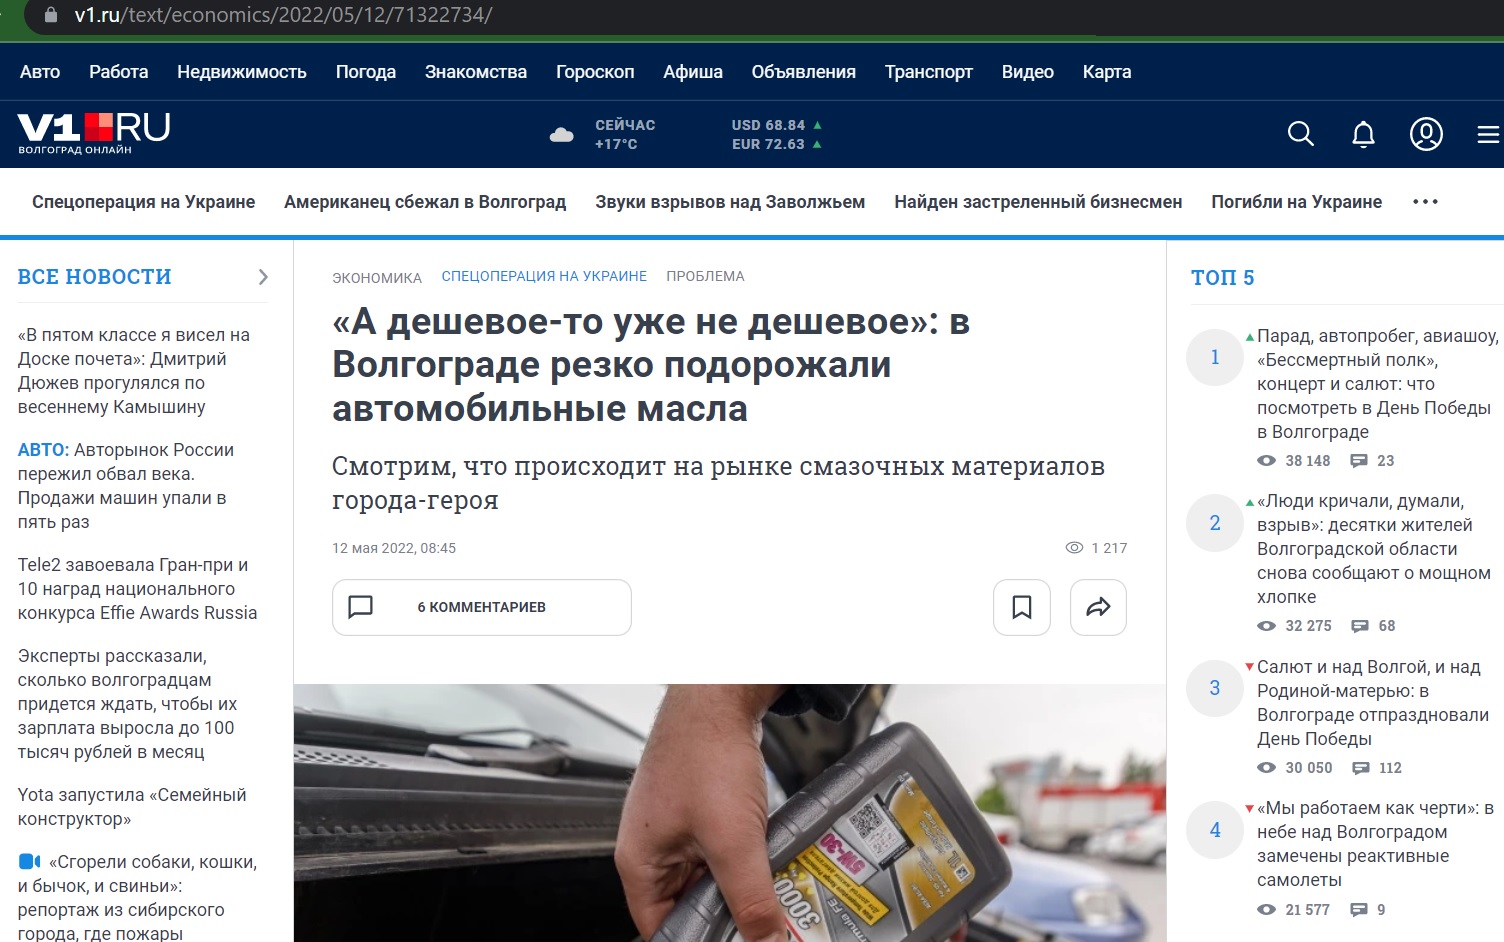Open the Гороскоп menu item
The height and width of the screenshot is (942, 1504).
[595, 72]
